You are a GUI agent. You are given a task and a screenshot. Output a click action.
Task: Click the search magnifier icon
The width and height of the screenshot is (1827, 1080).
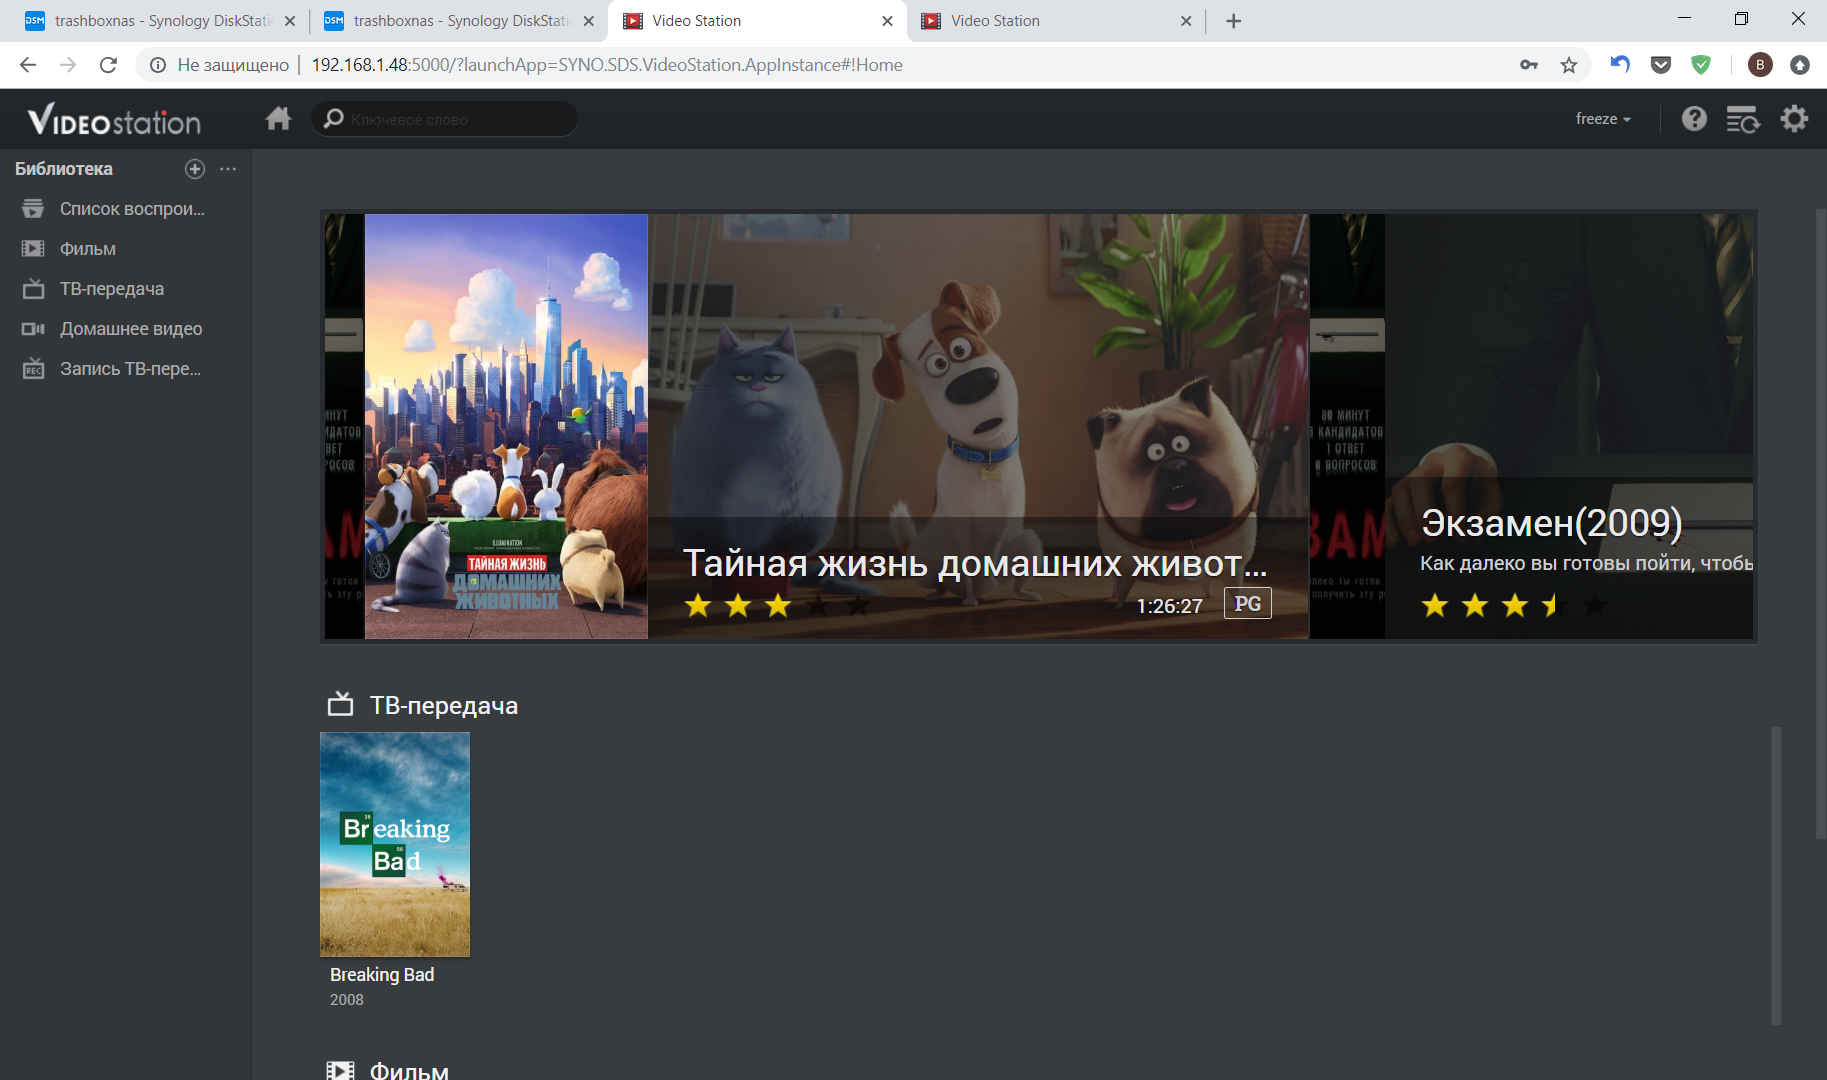334,119
